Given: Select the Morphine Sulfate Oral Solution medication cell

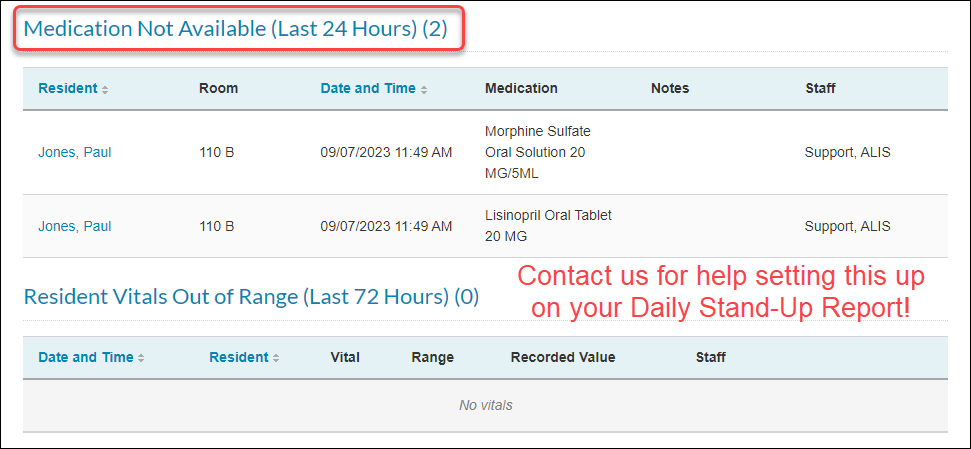Looking at the screenshot, I should coord(538,152).
